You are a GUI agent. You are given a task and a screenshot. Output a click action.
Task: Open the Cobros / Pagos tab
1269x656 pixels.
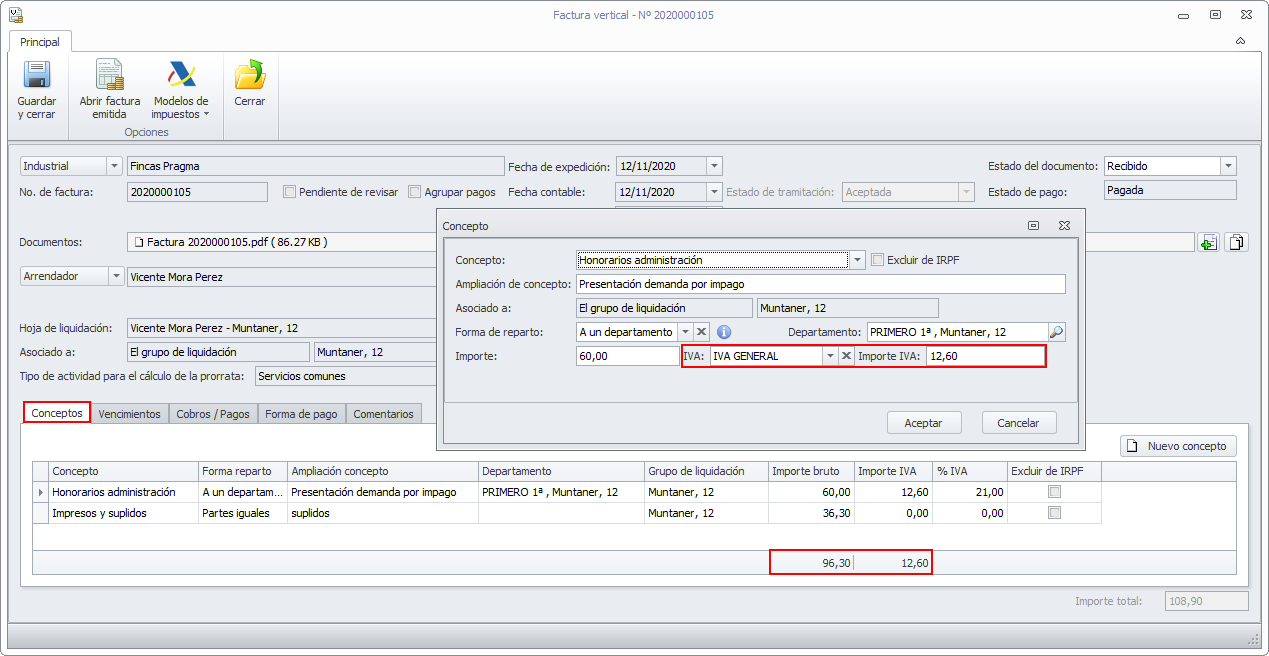pos(213,414)
